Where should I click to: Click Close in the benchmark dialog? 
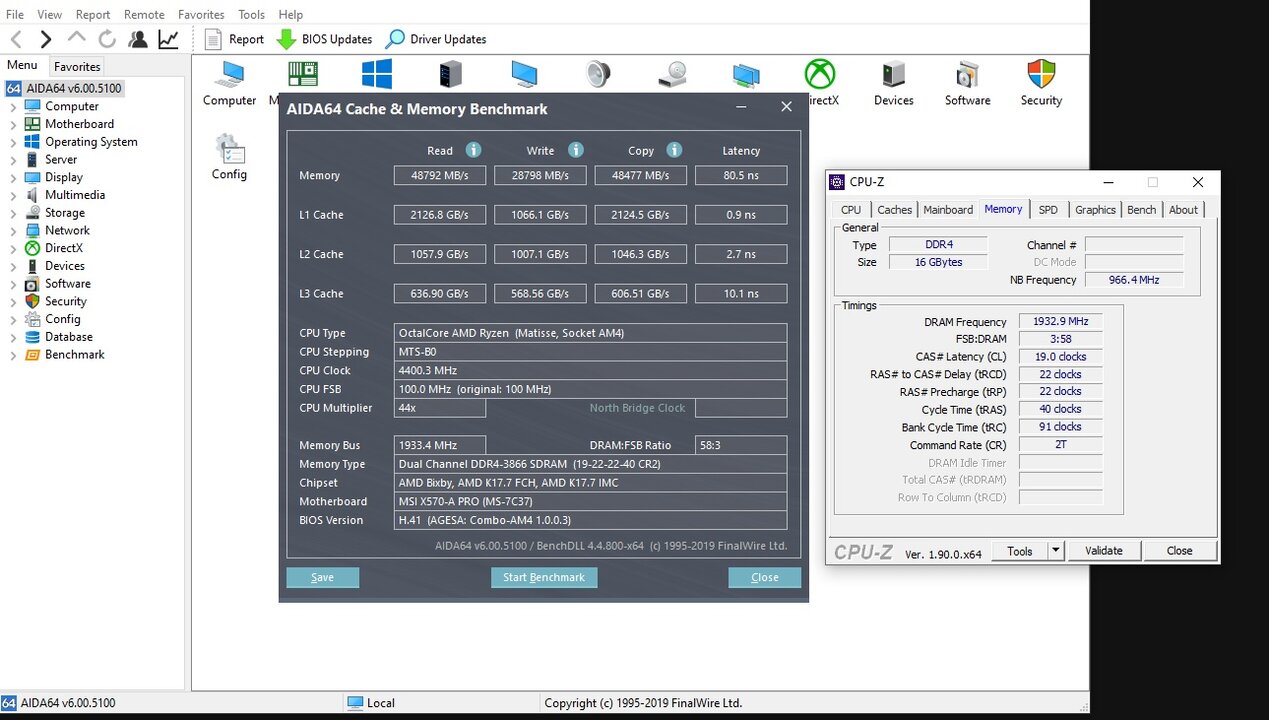click(x=764, y=577)
